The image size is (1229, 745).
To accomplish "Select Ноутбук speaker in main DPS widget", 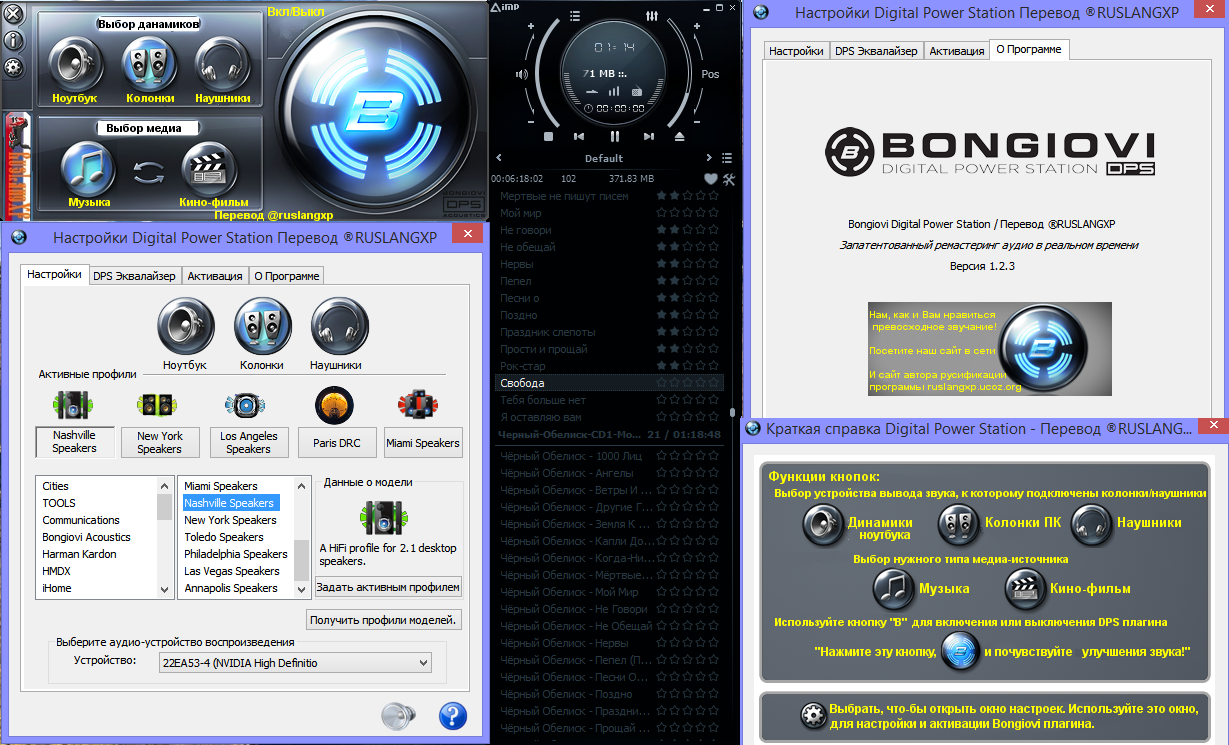I will tap(75, 66).
